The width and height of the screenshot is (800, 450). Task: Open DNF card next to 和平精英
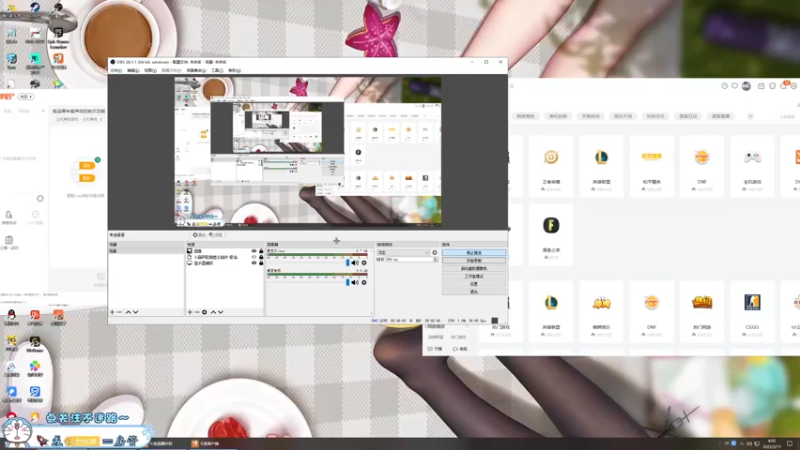tap(702, 166)
